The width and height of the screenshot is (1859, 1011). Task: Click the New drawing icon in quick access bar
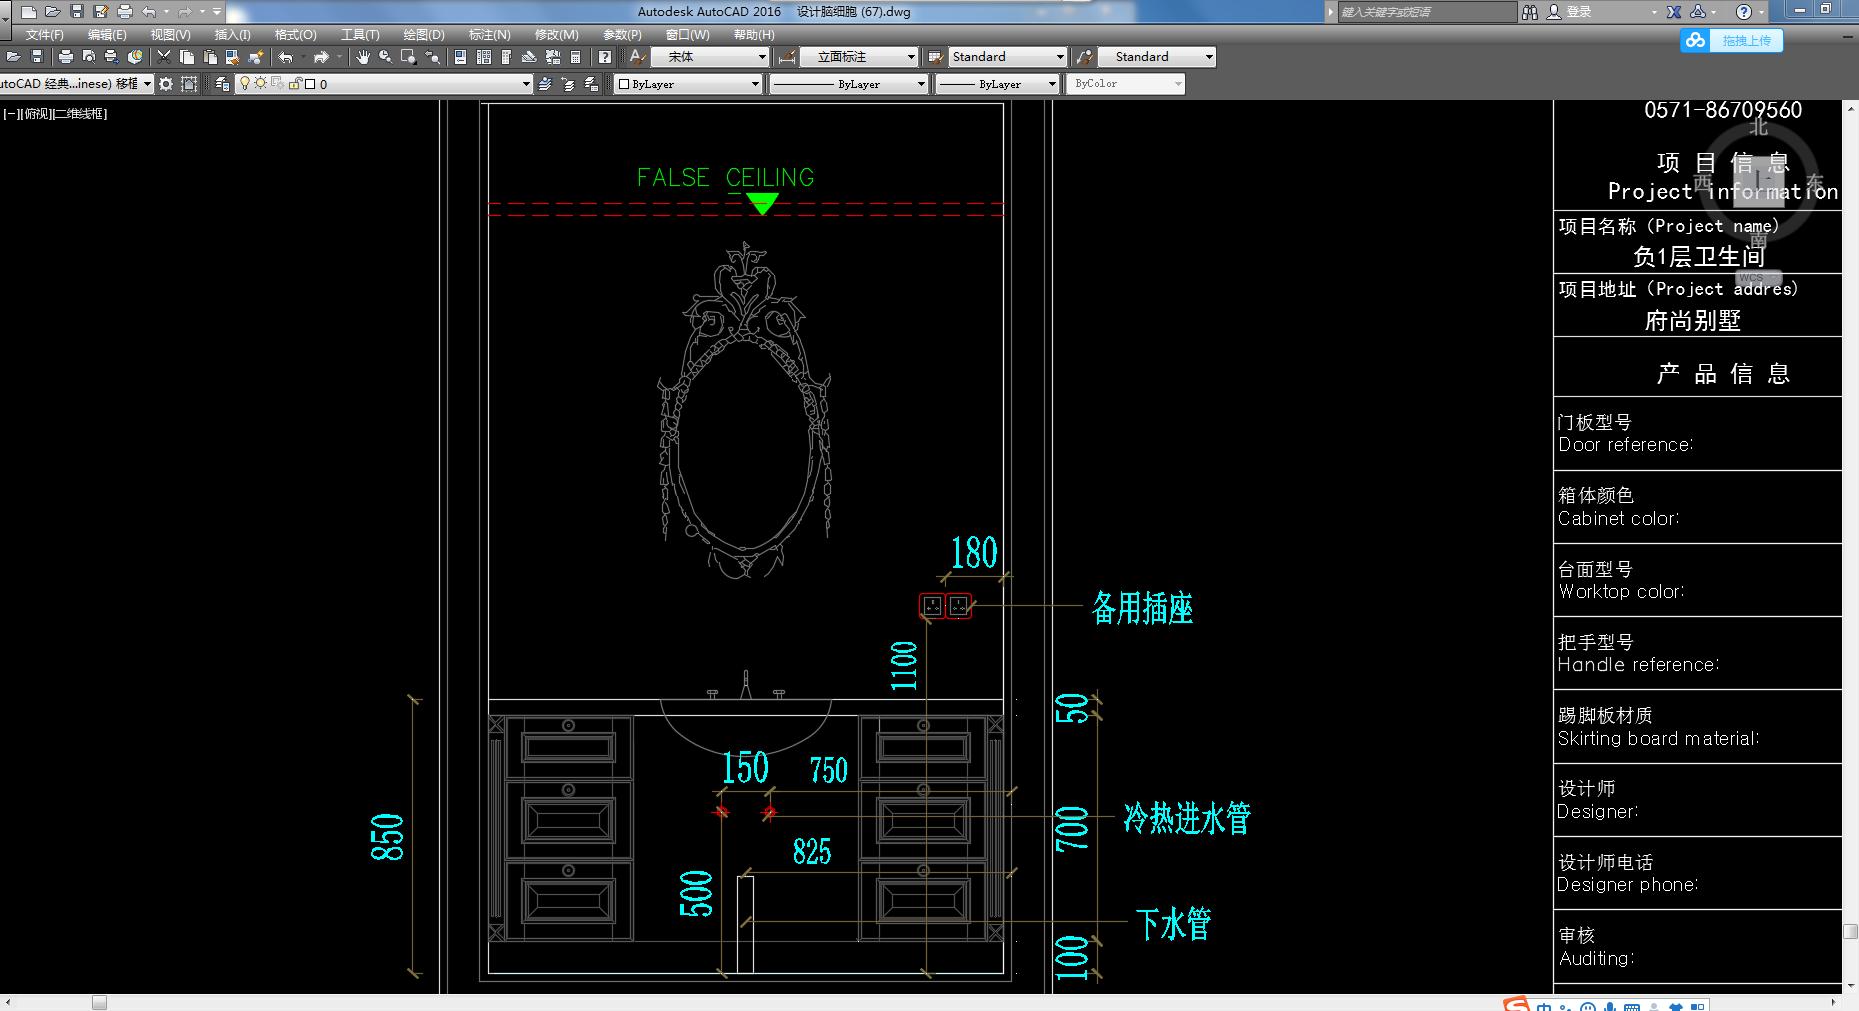pyautogui.click(x=29, y=12)
